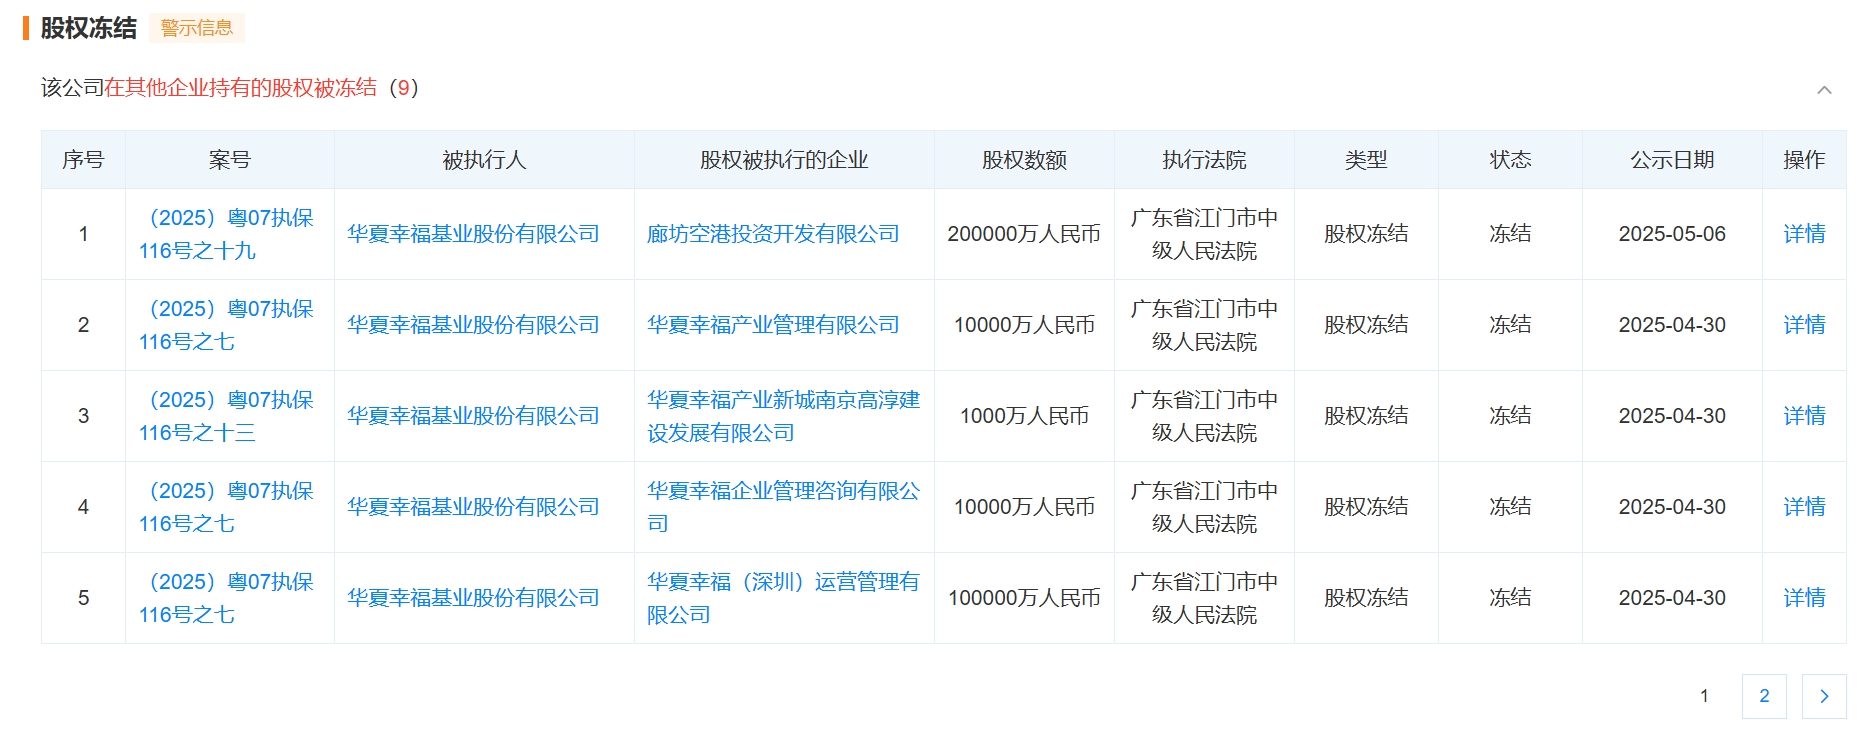Click the 股权被执行的企业 column header

tap(784, 160)
